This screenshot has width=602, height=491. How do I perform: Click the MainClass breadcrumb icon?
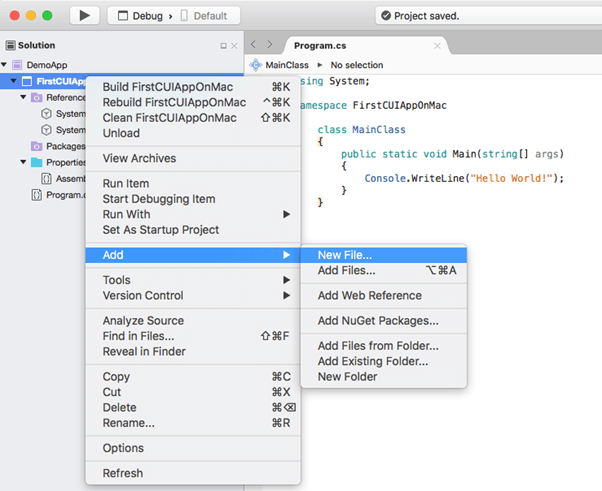(256, 65)
